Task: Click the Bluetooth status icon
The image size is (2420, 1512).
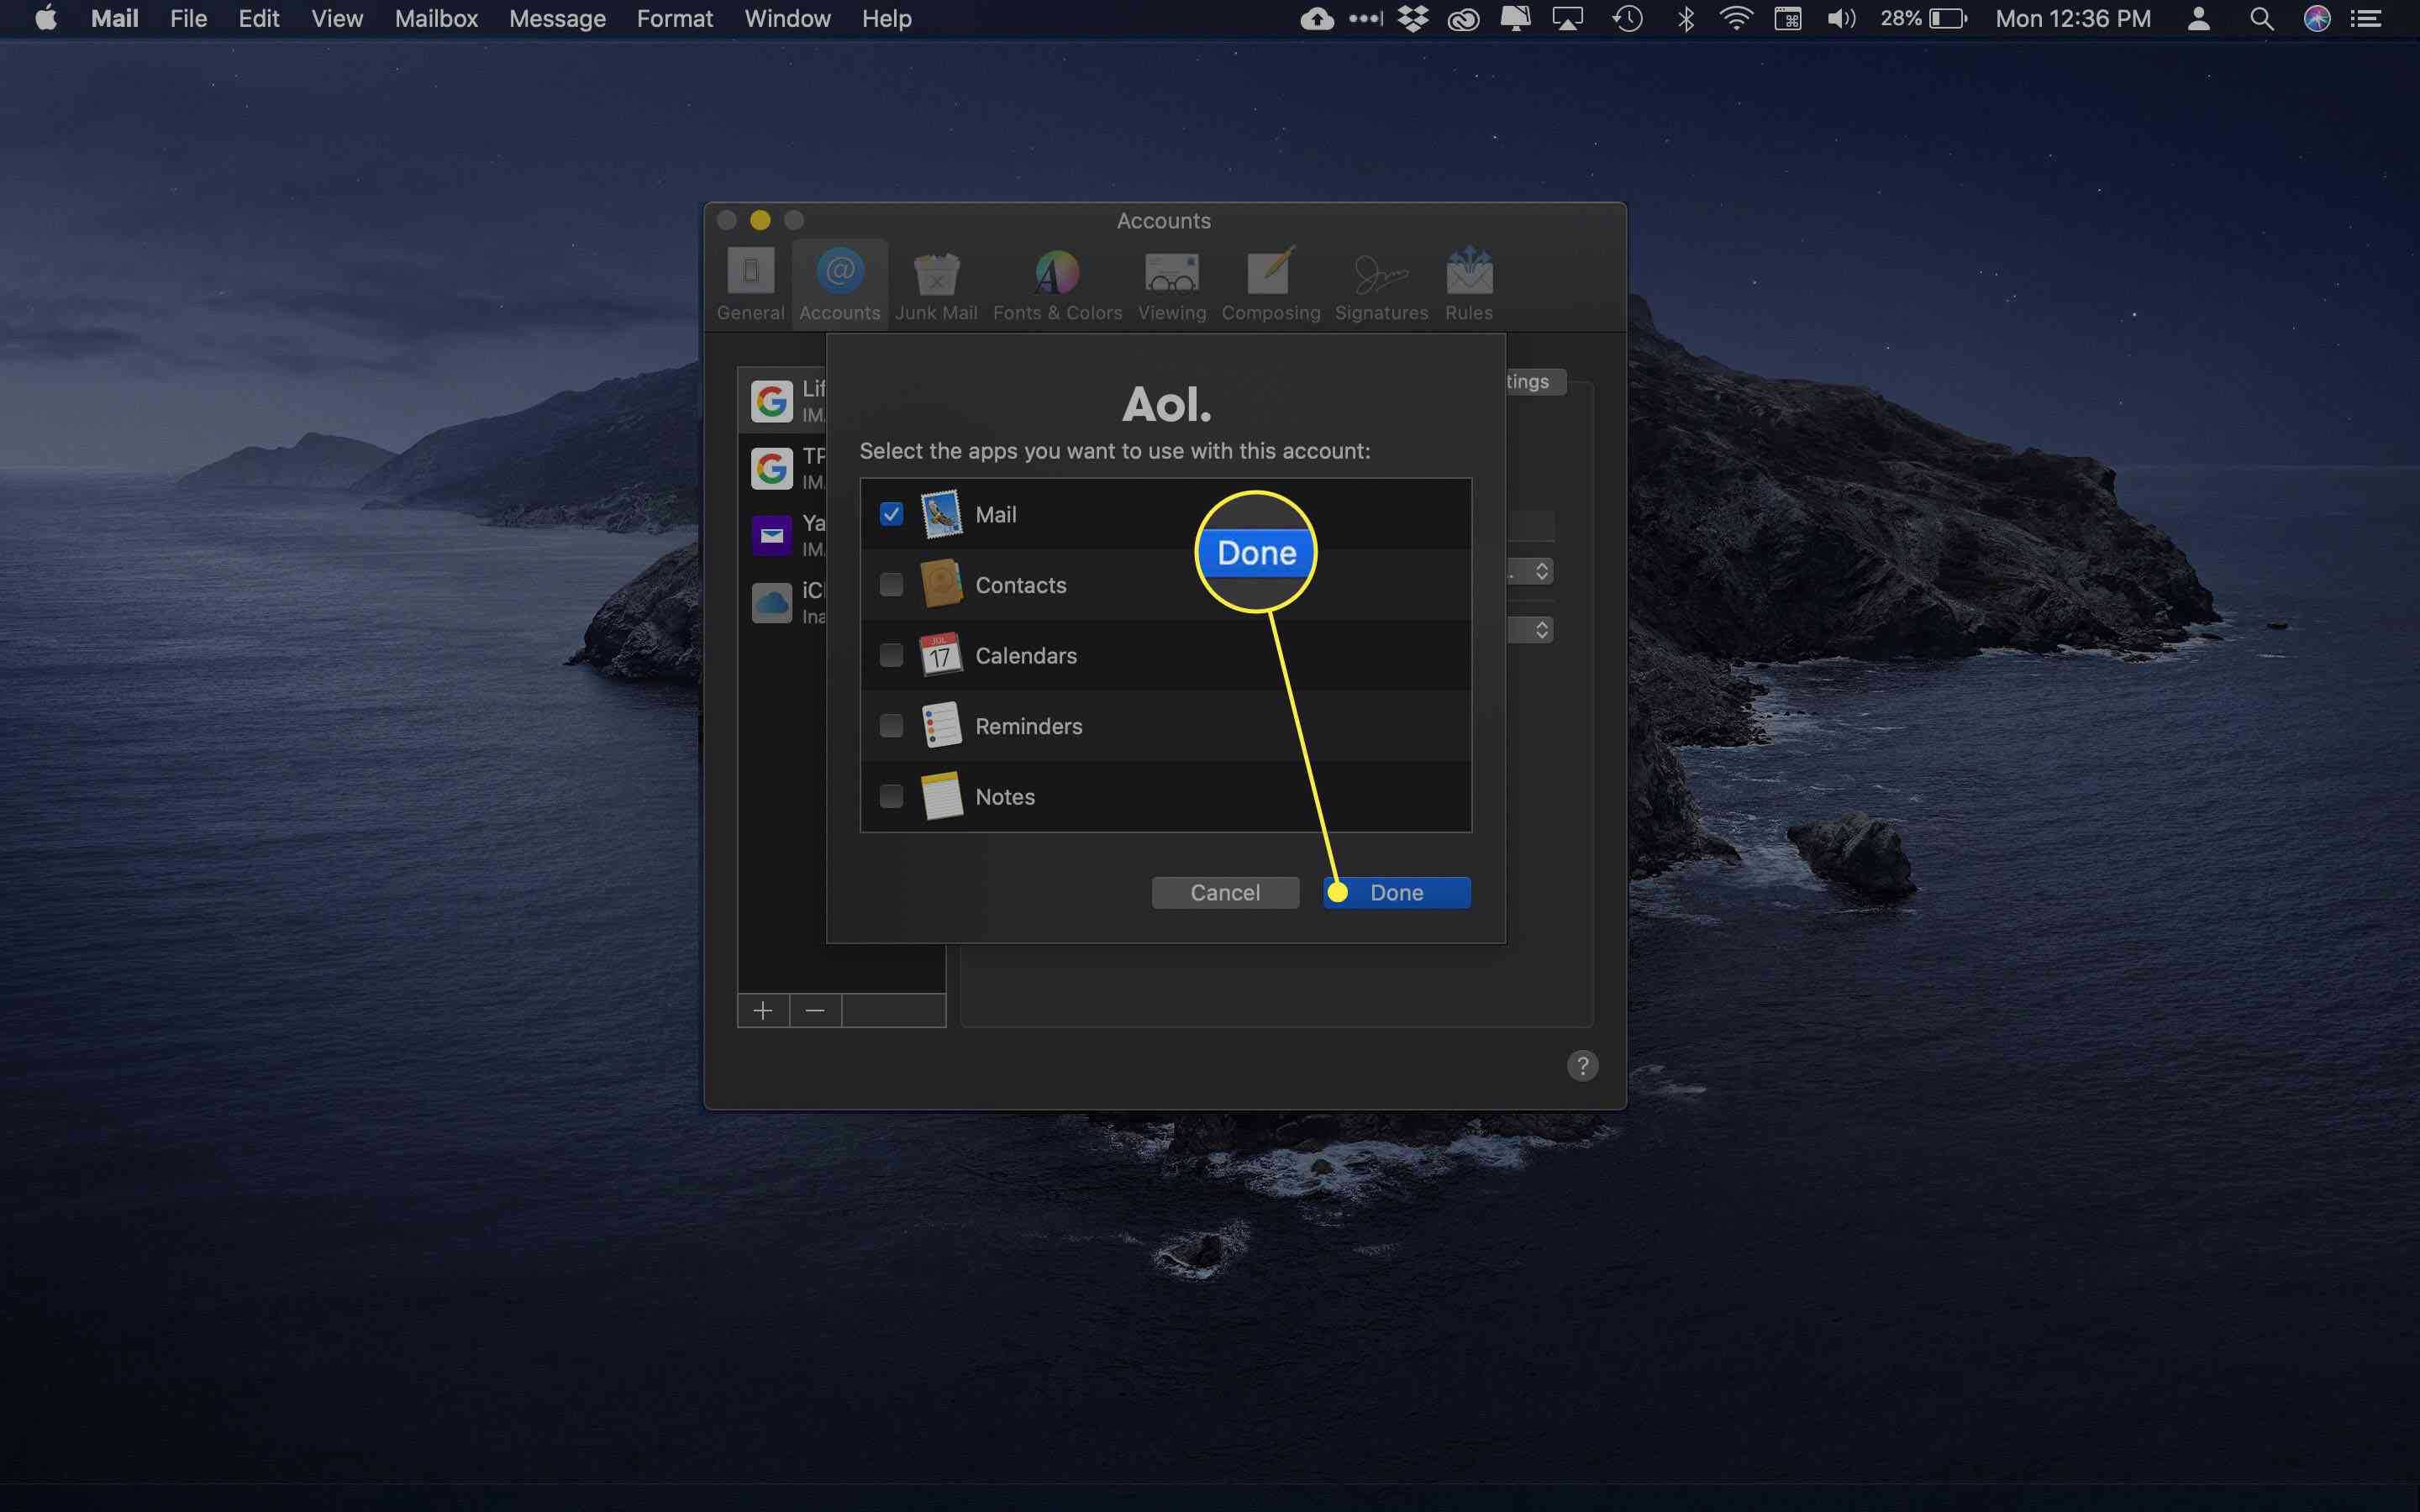Action: [x=1685, y=19]
